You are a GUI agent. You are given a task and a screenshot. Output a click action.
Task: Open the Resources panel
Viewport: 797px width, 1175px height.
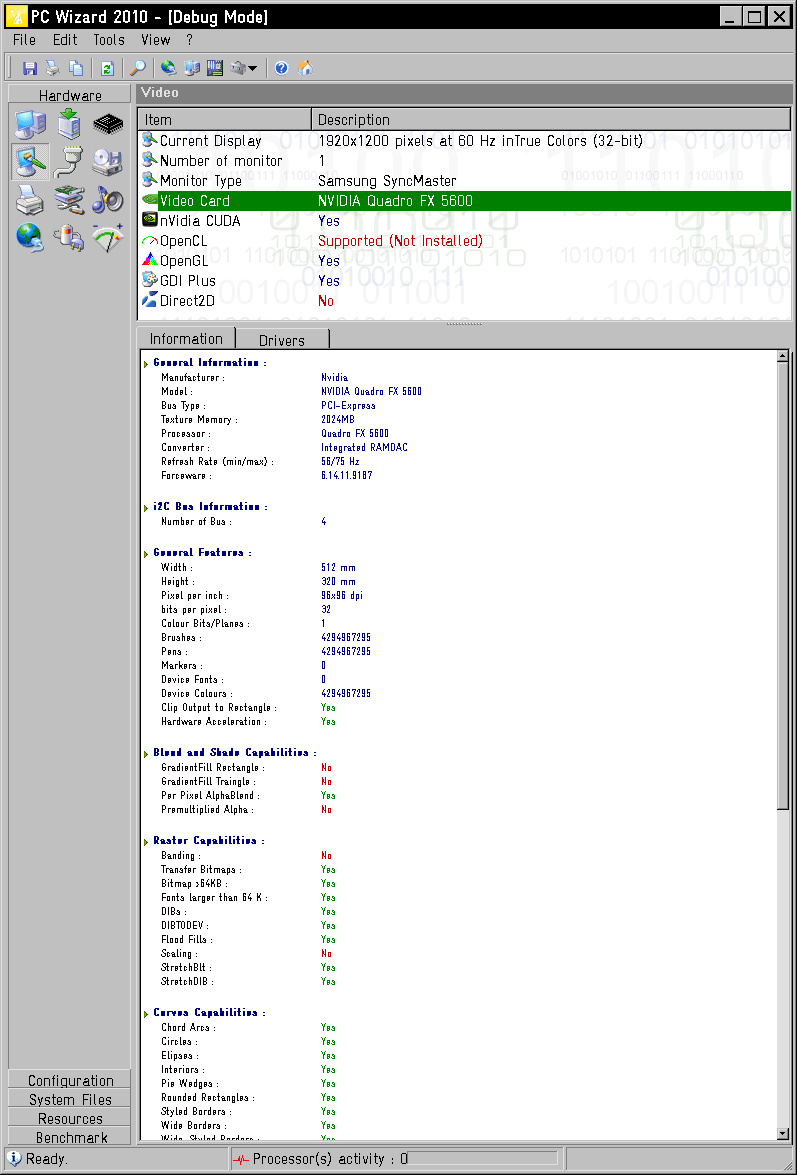[x=70, y=1118]
